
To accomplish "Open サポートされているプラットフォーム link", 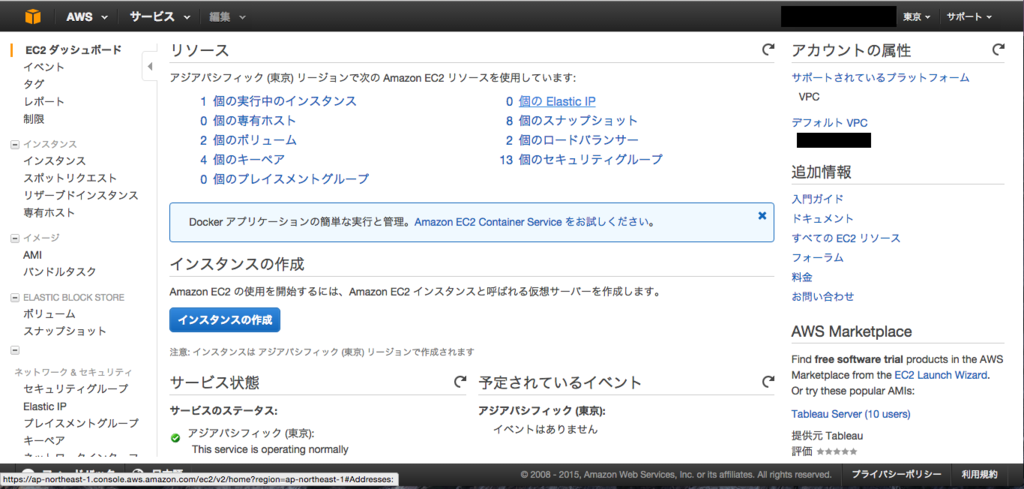I will (x=880, y=78).
